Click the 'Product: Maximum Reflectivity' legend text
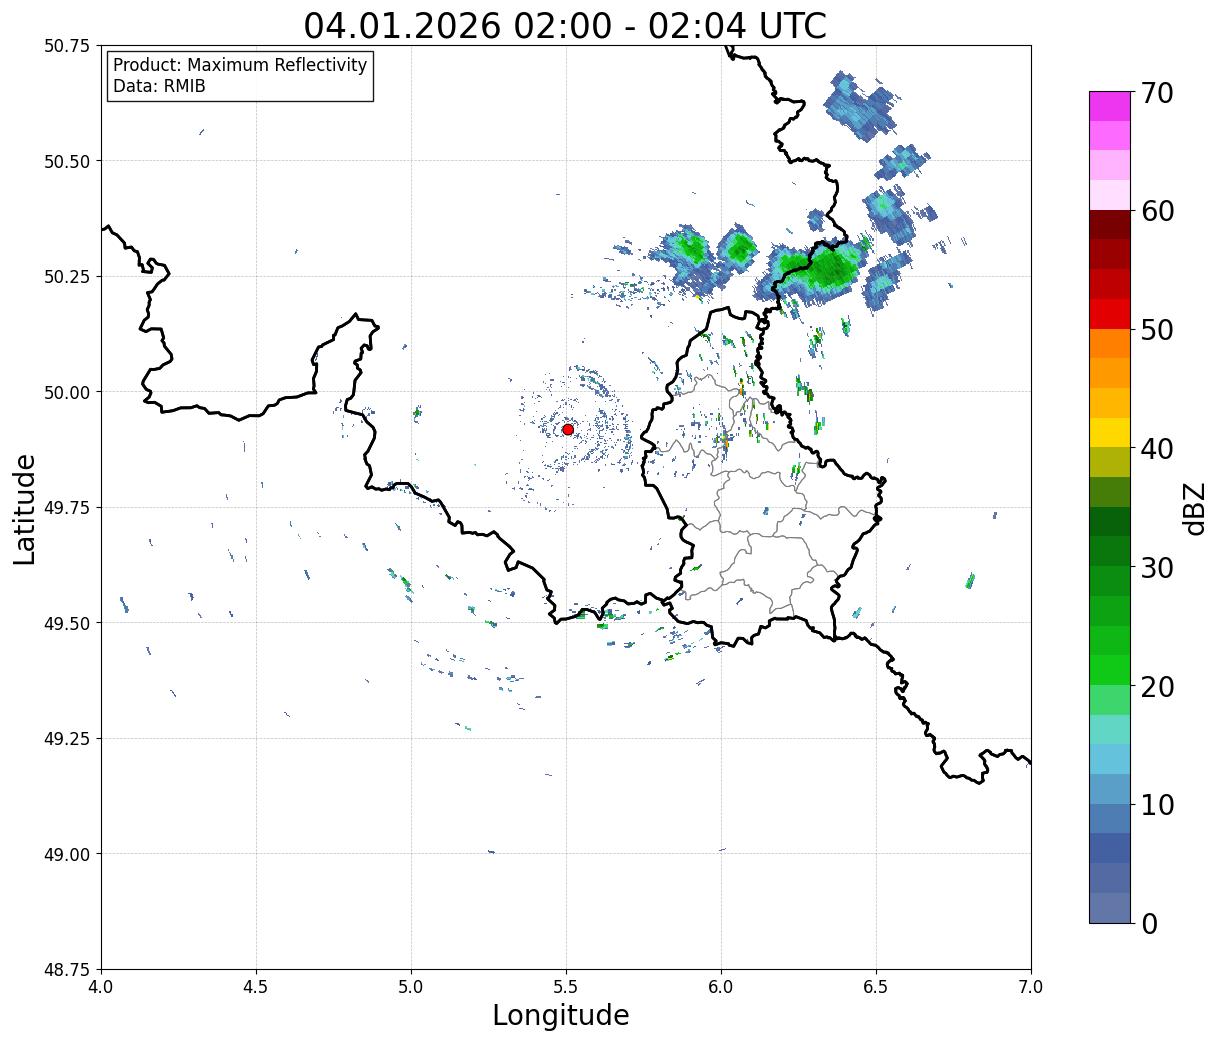 tap(240, 65)
